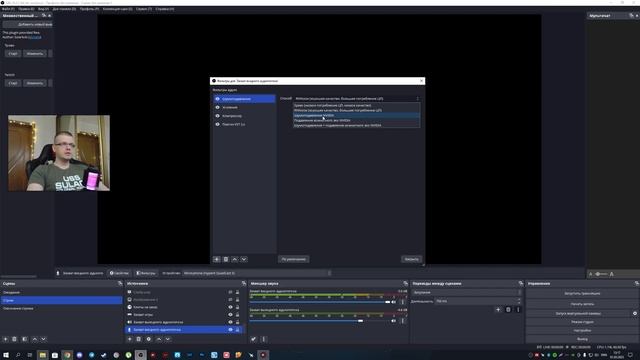640x360 pixels.
Task: Click the webcam preview thumbnail
Action: point(59,153)
